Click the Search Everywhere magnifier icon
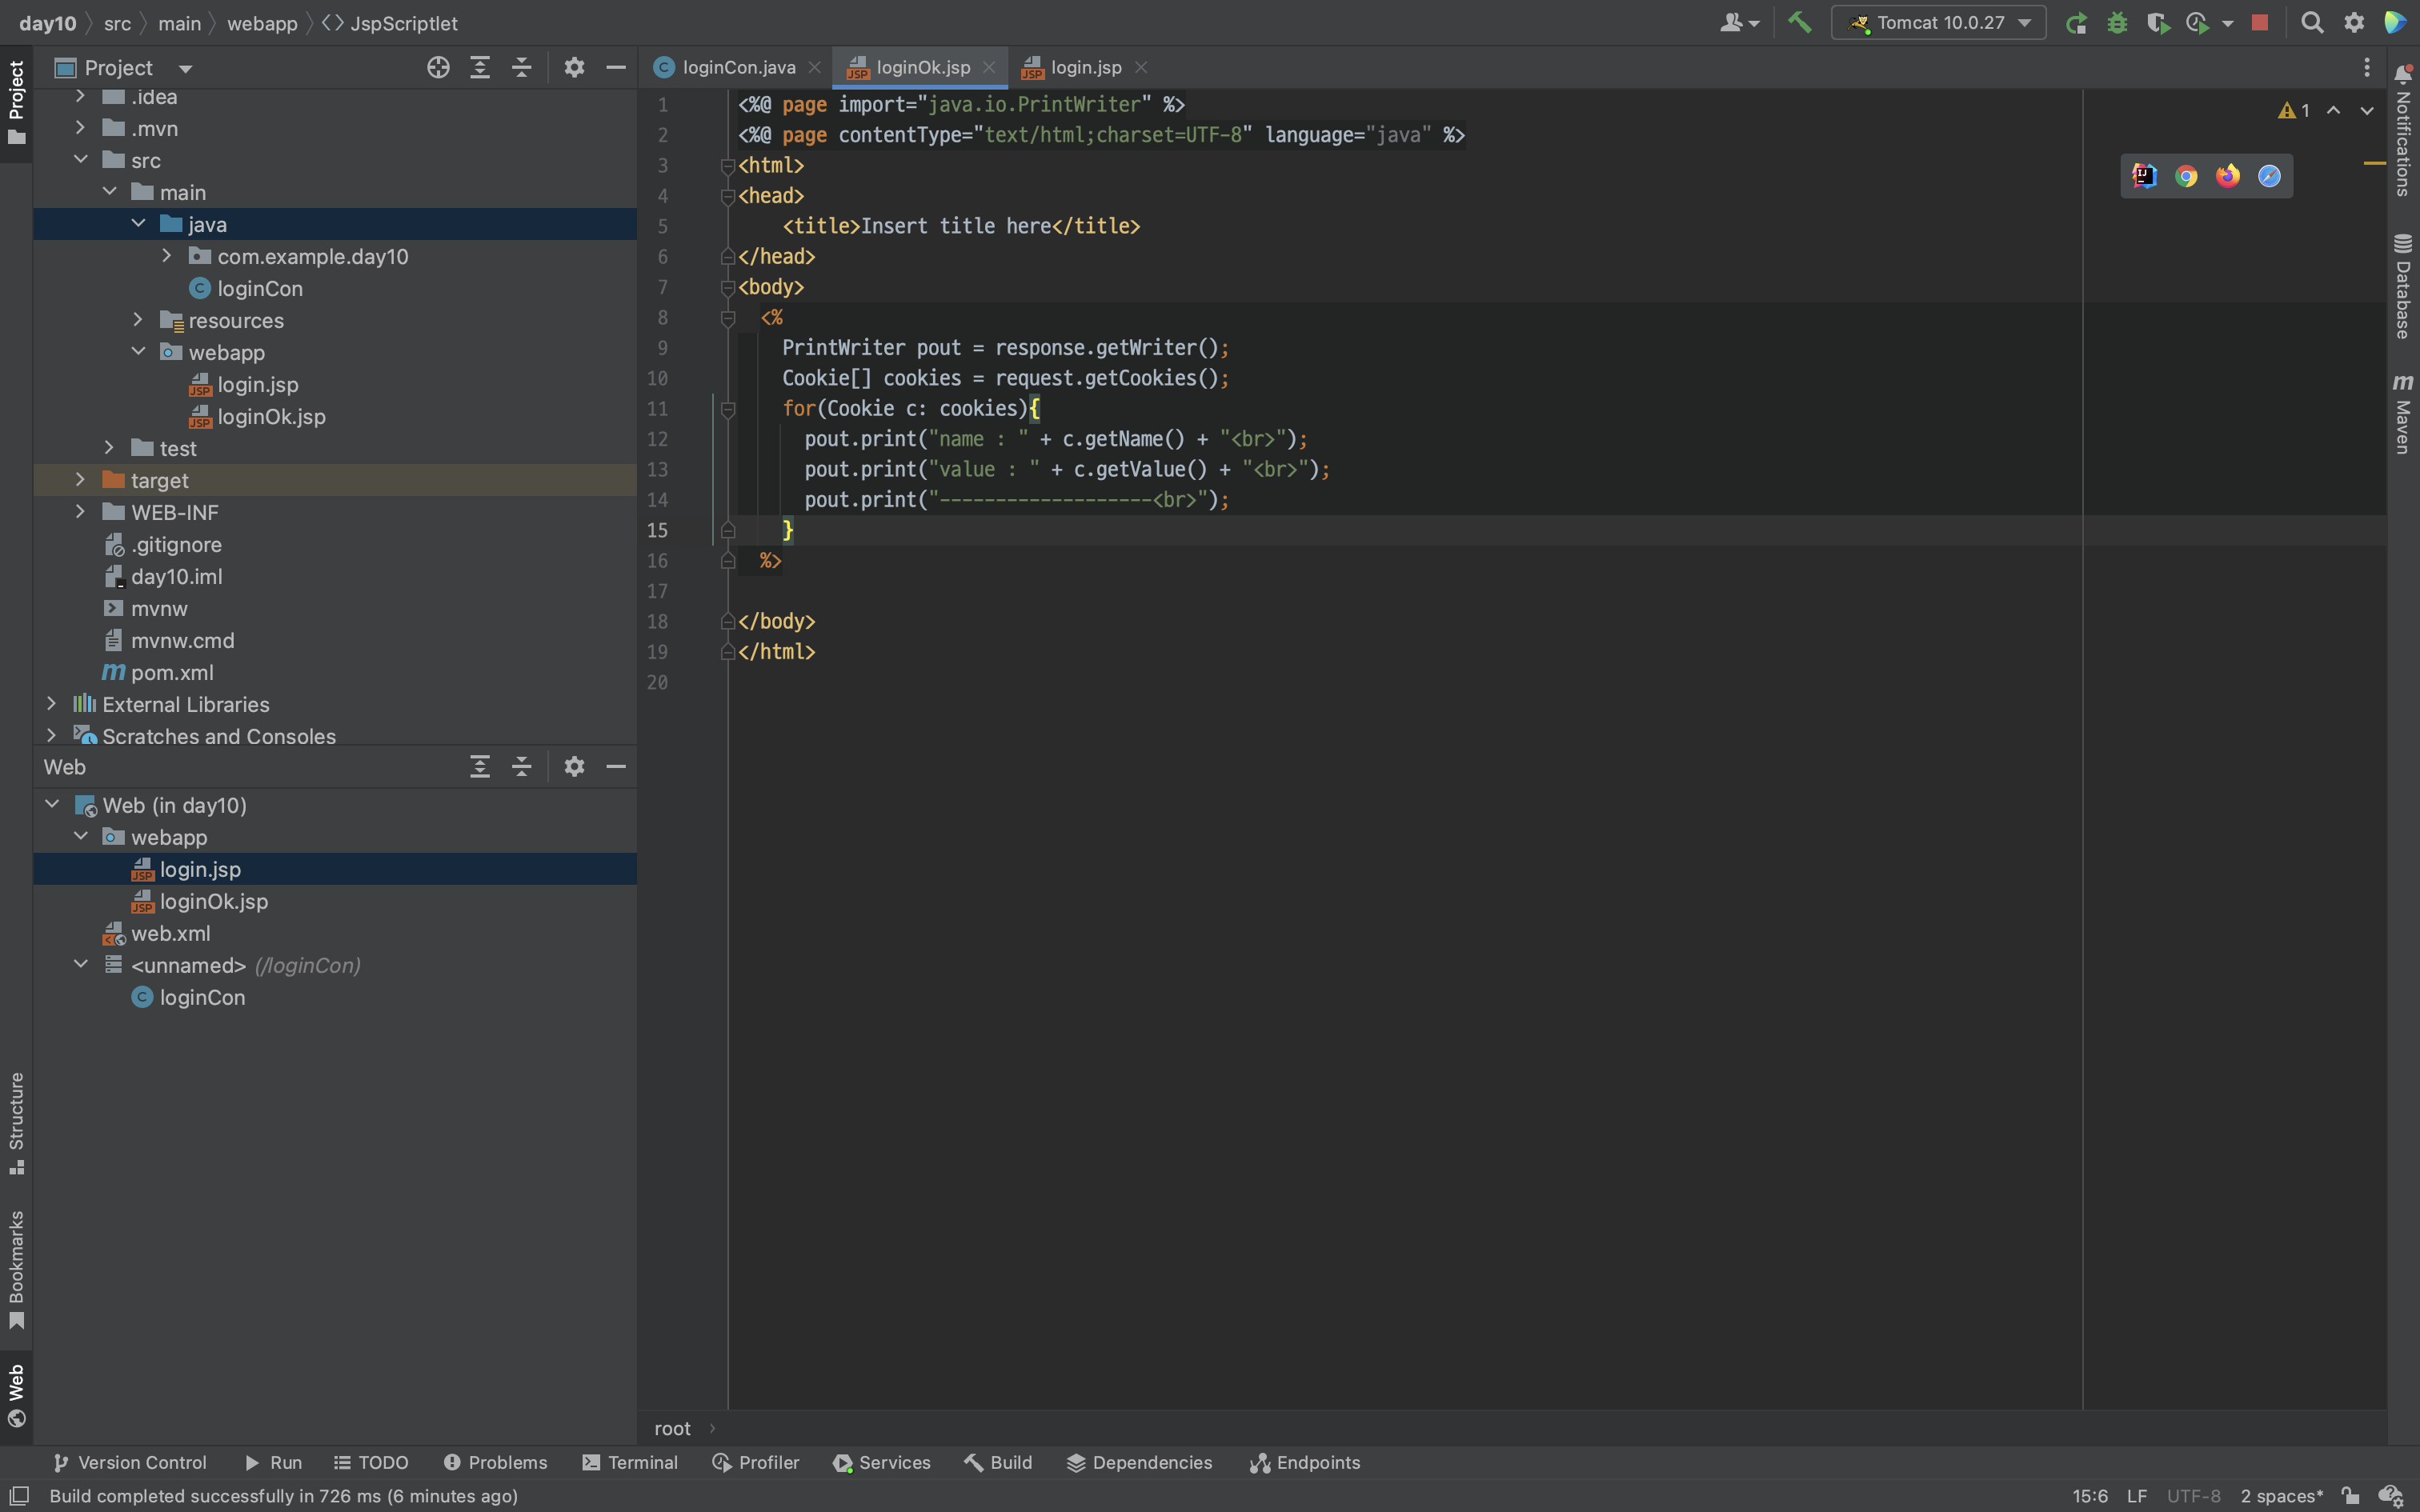Screen dimensions: 2420x1512 [2311, 22]
